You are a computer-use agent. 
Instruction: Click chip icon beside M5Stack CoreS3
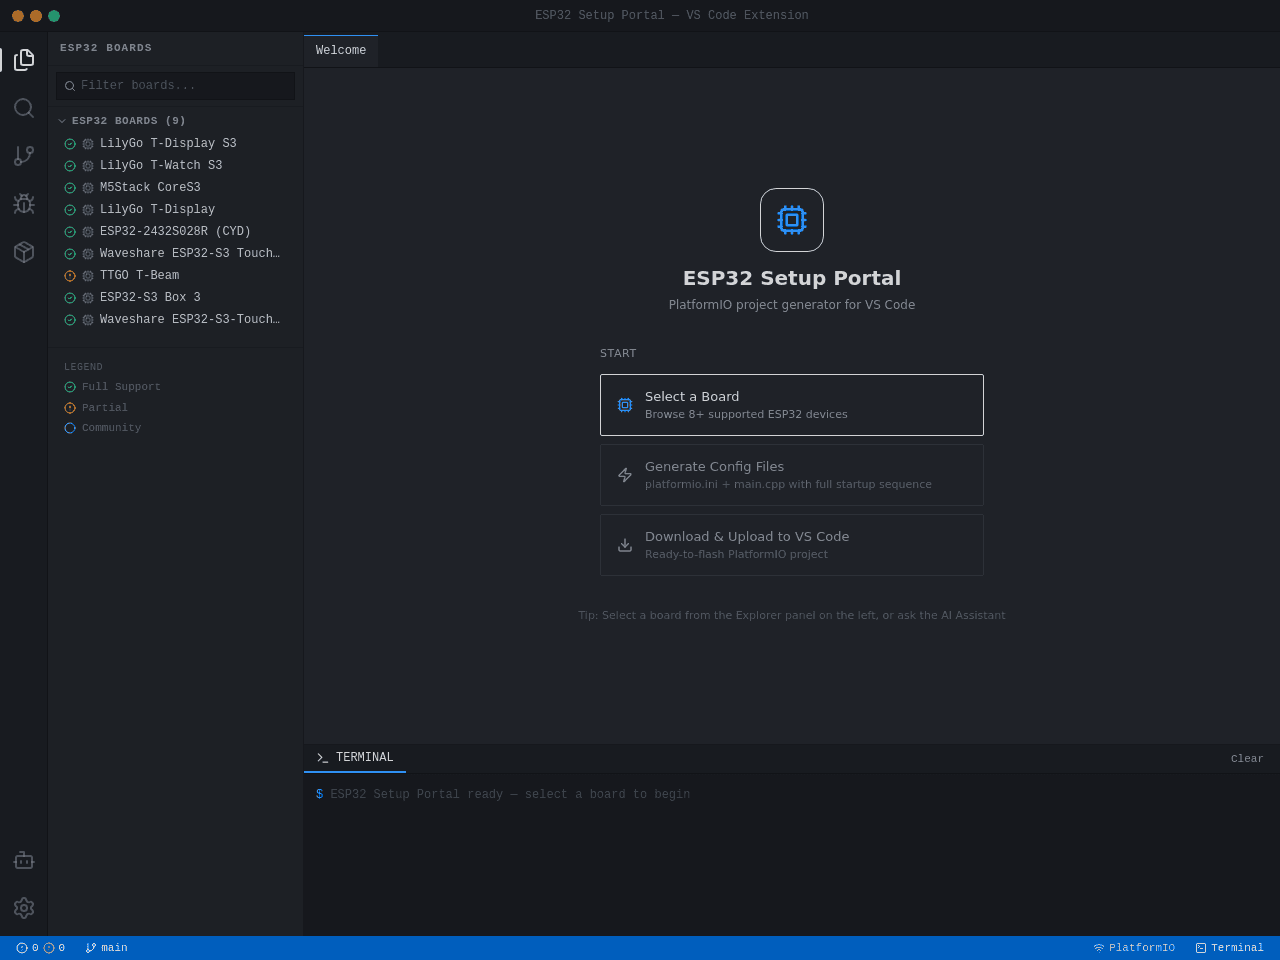(88, 188)
